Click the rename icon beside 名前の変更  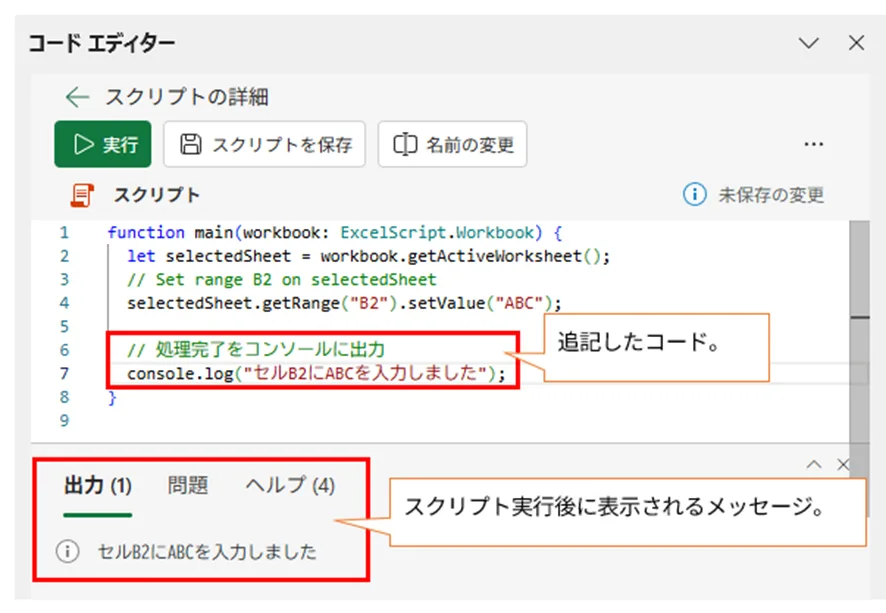(x=404, y=144)
